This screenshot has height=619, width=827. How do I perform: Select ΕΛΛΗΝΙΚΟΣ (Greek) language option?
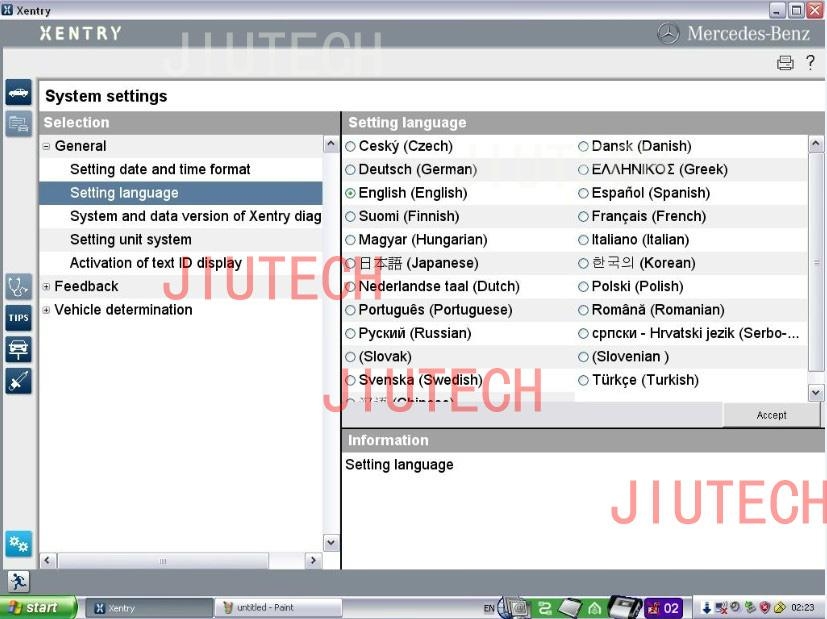click(x=653, y=169)
